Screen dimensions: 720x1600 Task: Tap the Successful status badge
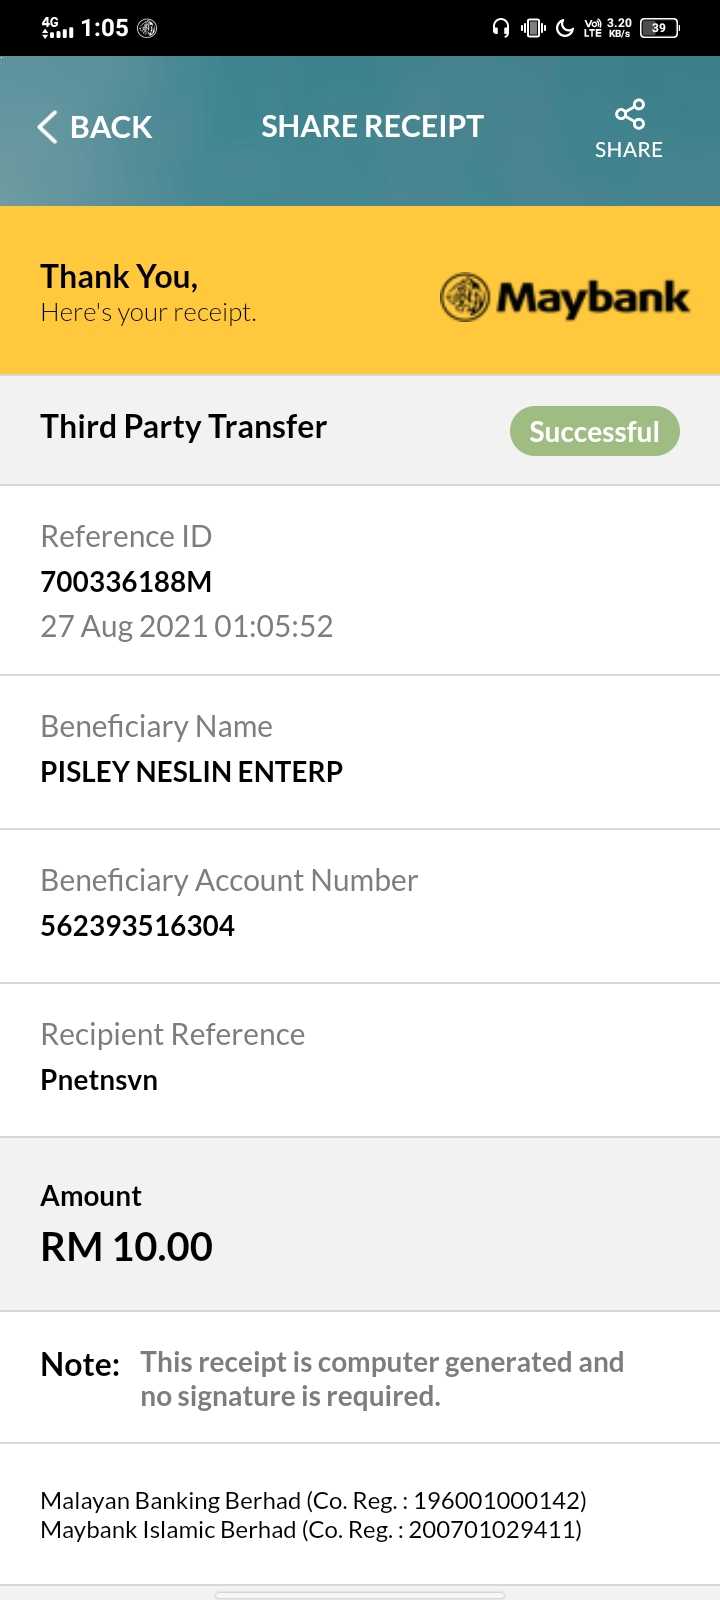point(595,431)
